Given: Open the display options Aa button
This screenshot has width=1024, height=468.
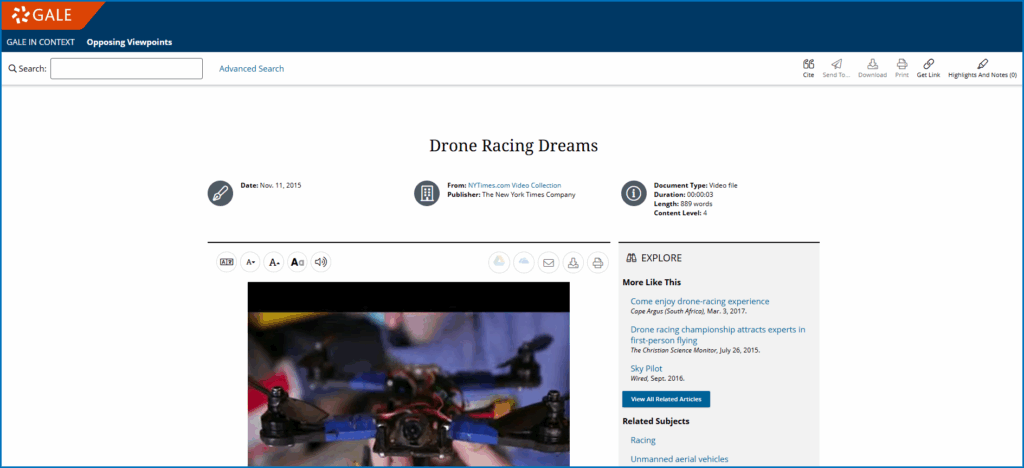Looking at the screenshot, I should tap(297, 262).
